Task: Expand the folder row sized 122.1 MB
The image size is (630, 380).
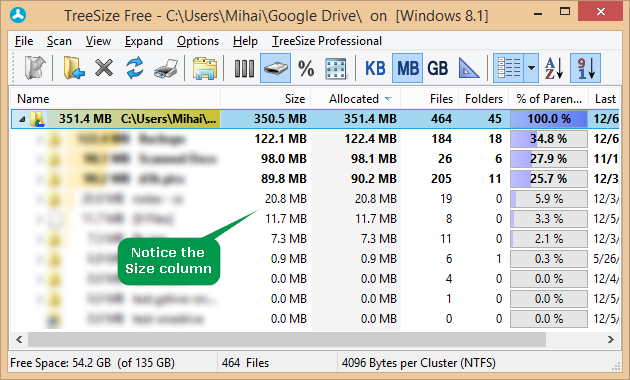Action: pos(39,139)
